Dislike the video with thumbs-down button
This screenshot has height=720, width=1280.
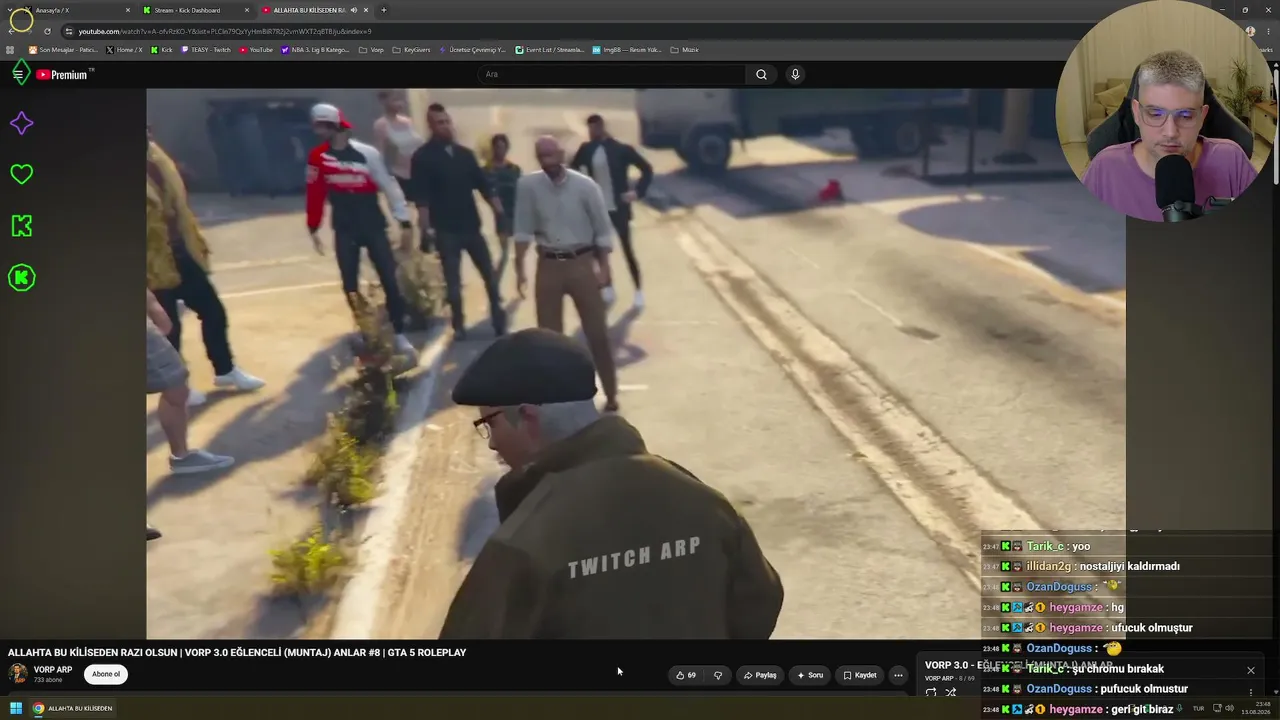(717, 675)
